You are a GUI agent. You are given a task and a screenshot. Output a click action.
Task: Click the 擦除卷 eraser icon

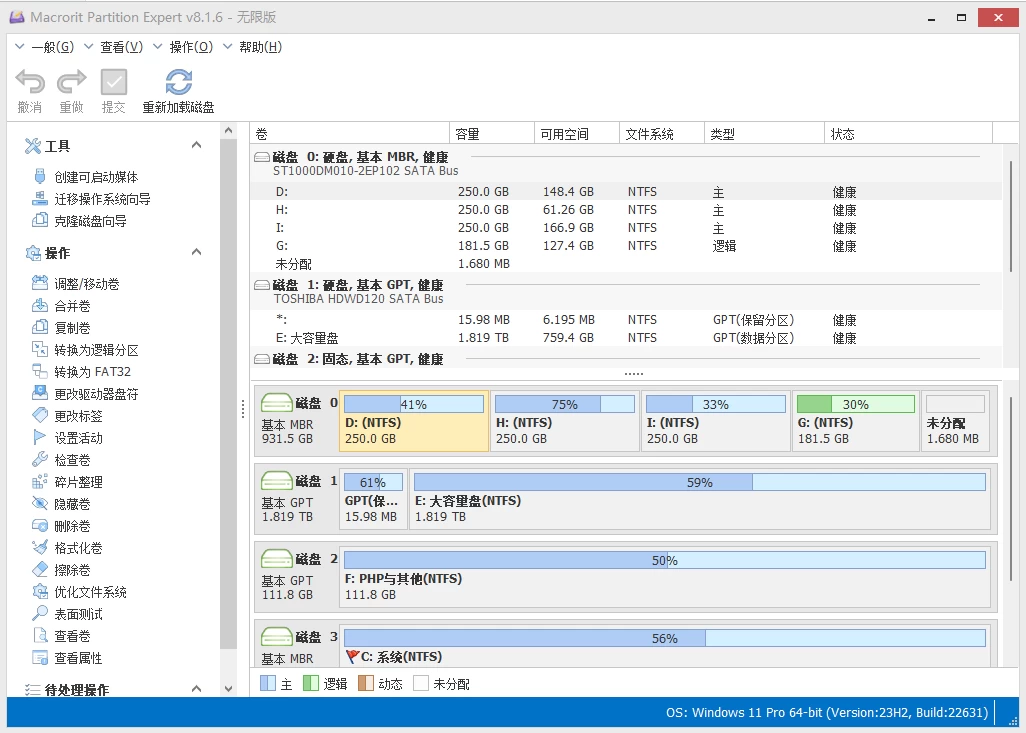40,570
